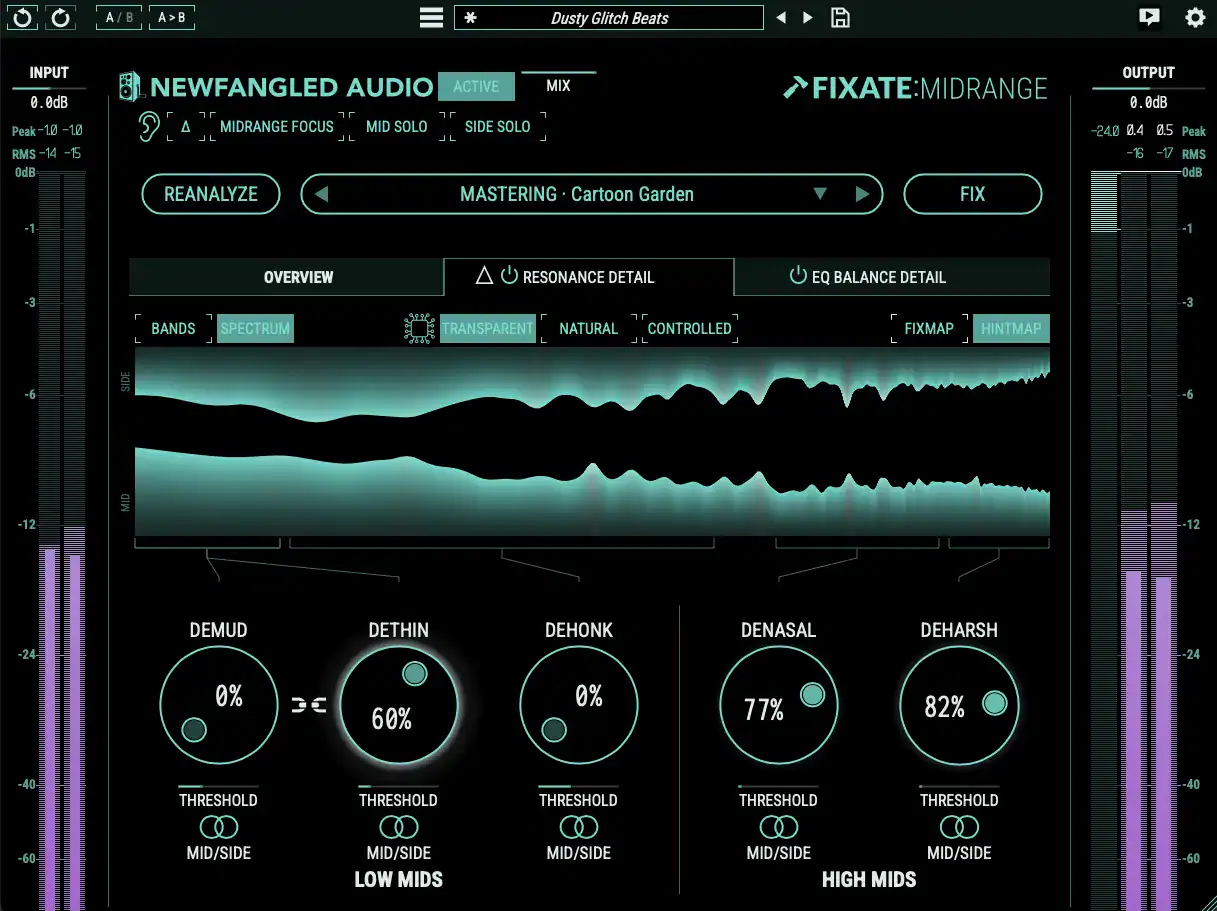Select HINTMAP view
1217x911 pixels.
point(1011,328)
